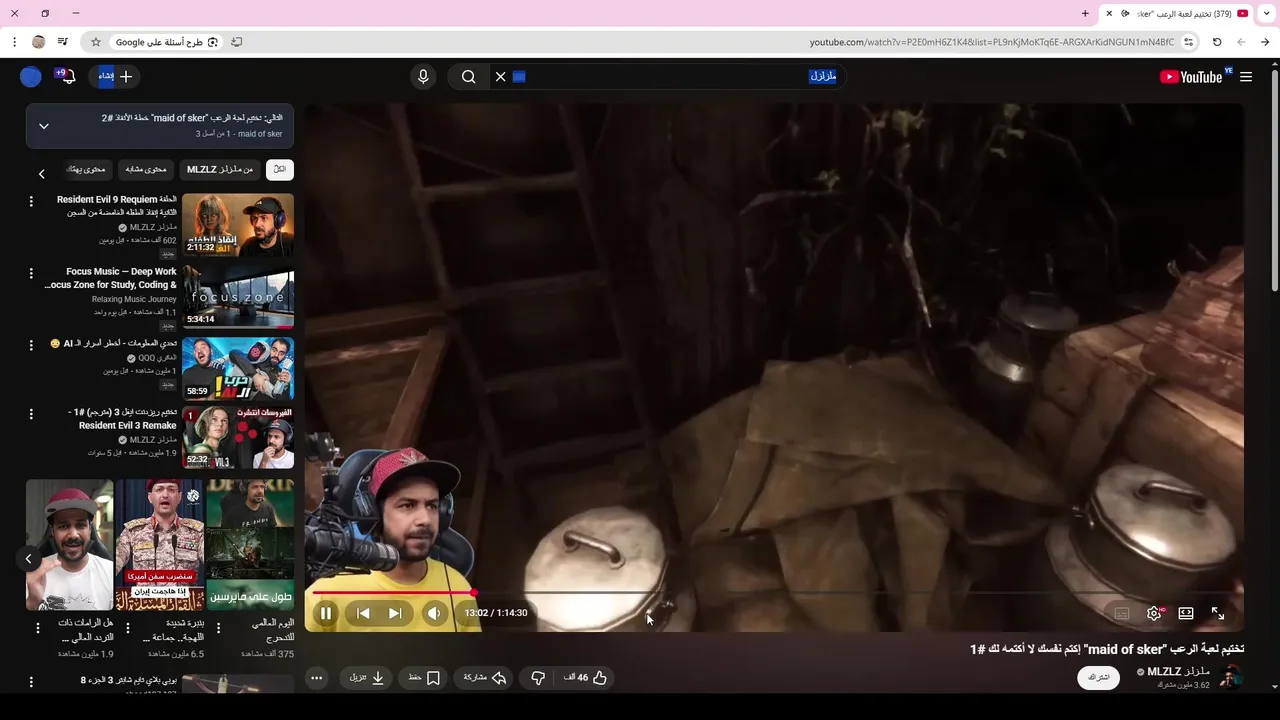The image size is (1280, 720).
Task: Open Resident Evil 3 Remake thumbnail
Action: tap(238, 438)
